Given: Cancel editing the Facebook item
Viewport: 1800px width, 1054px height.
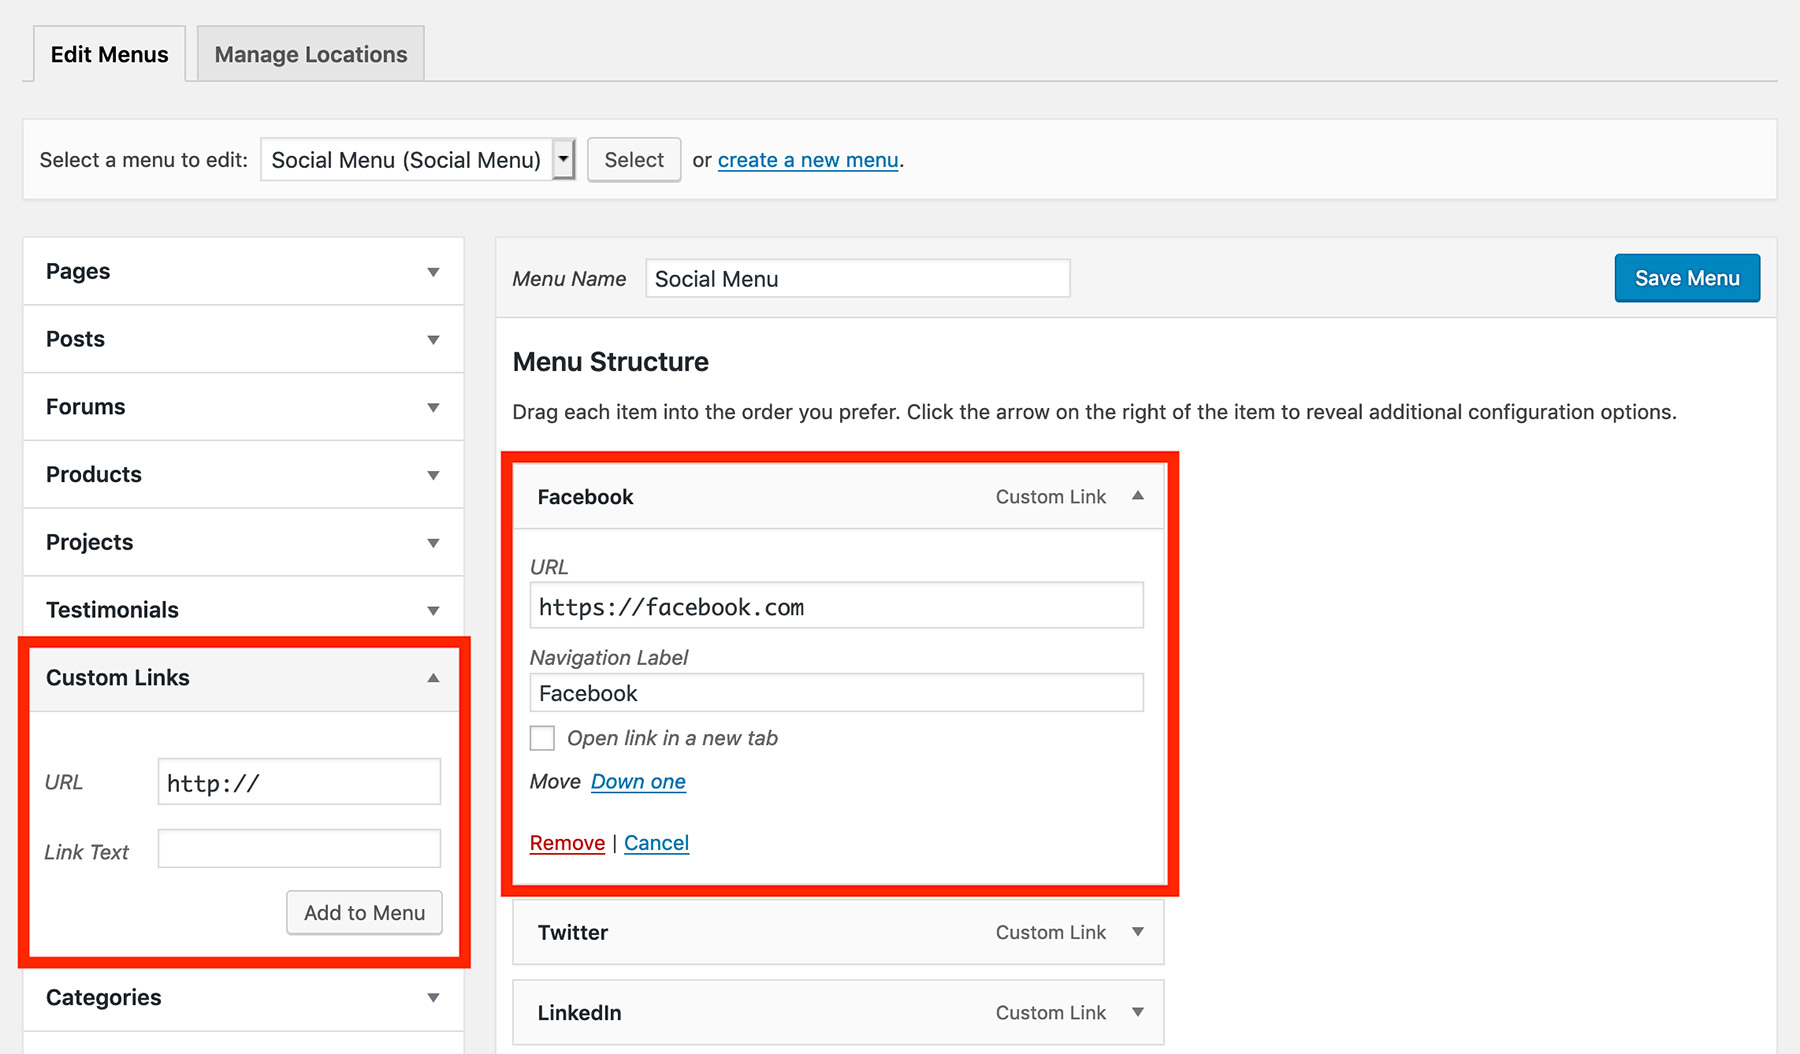Looking at the screenshot, I should pyautogui.click(x=656, y=843).
